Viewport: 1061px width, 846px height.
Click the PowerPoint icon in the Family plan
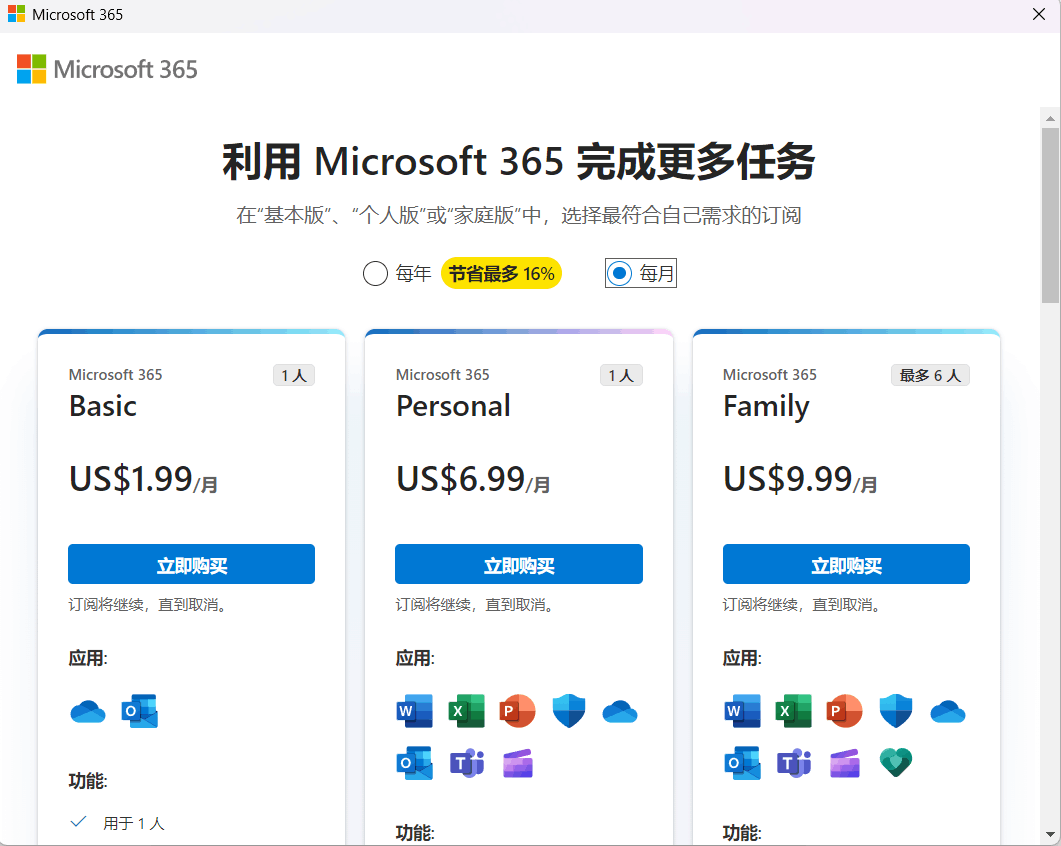[x=844, y=710]
